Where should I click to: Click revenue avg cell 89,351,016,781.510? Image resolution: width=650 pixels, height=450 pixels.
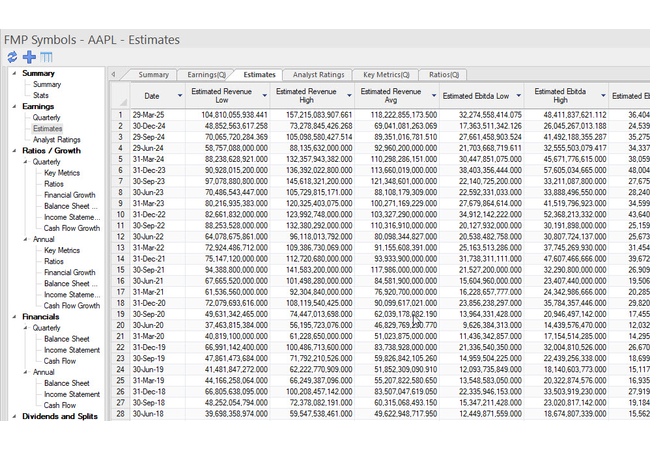397,137
